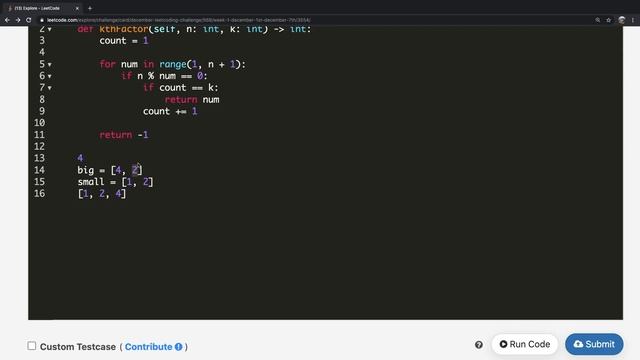Viewport: 640px width, 360px height.
Task: Click 'if count == k:' on line 7
Action: [x=180, y=88]
